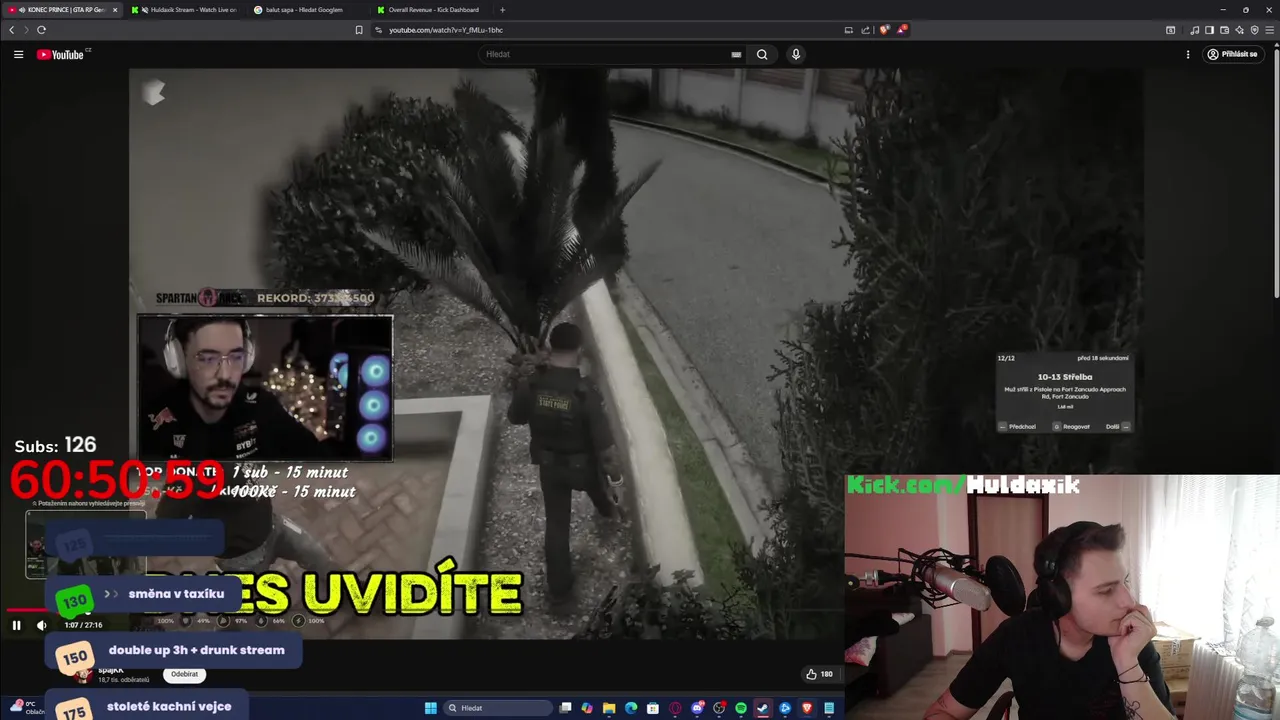1280x720 pixels.
Task: Bookmark this page in the address bar
Action: (x=359, y=30)
